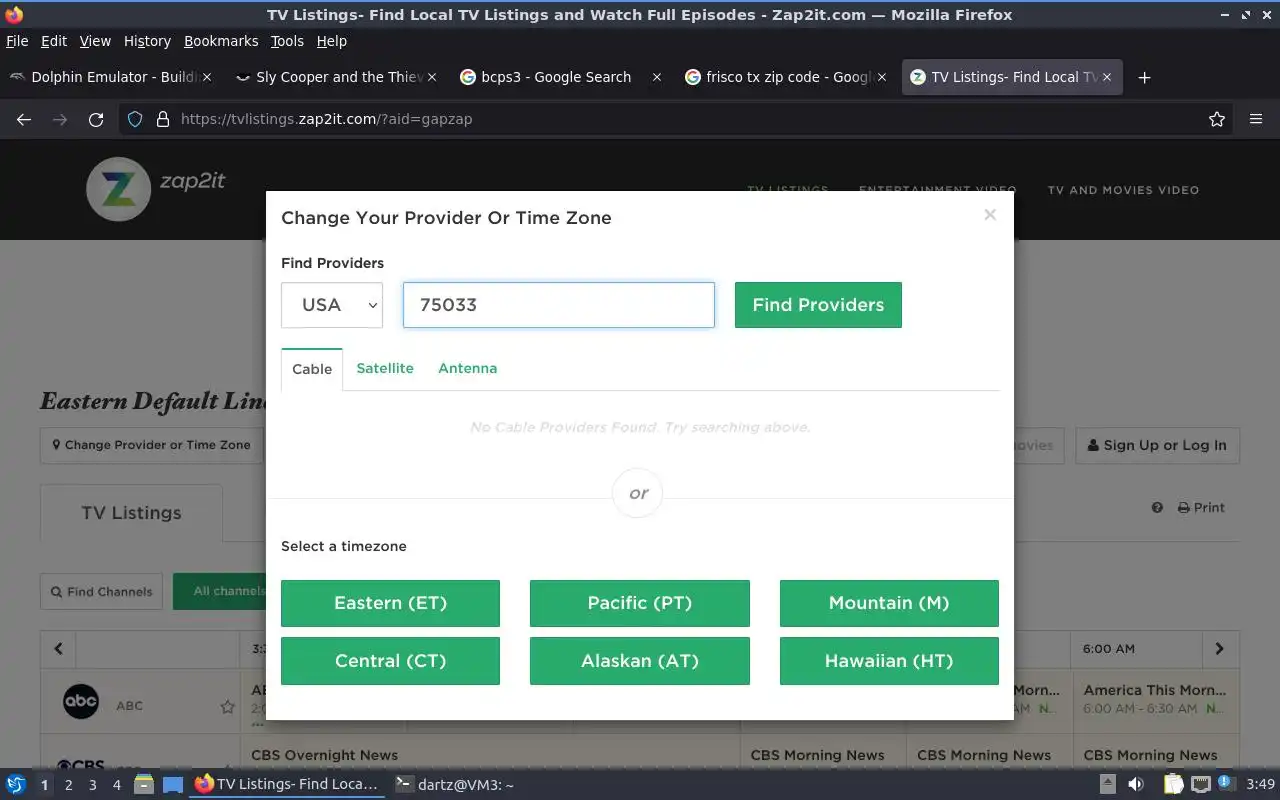This screenshot has height=800, width=1280.
Task: Click the volume speaker tray icon
Action: [1136, 785]
